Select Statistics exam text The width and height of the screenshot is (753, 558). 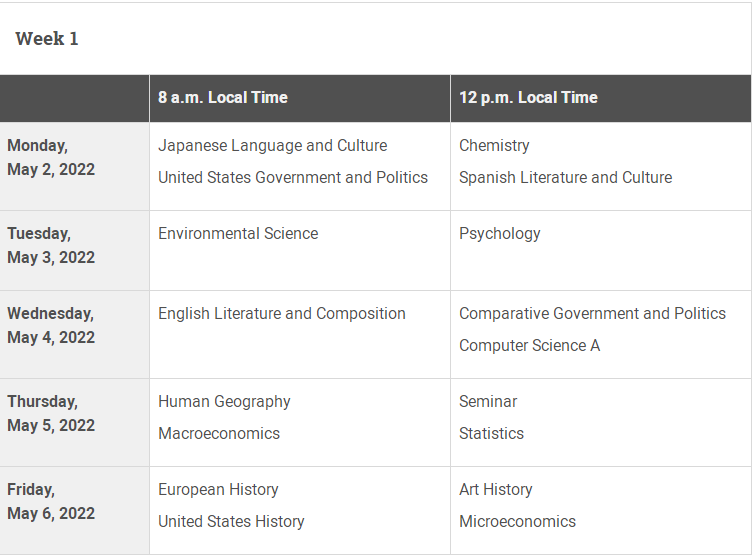(491, 434)
